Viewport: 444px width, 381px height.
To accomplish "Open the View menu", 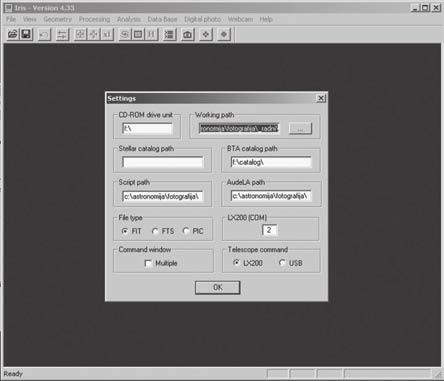I will tap(30, 19).
